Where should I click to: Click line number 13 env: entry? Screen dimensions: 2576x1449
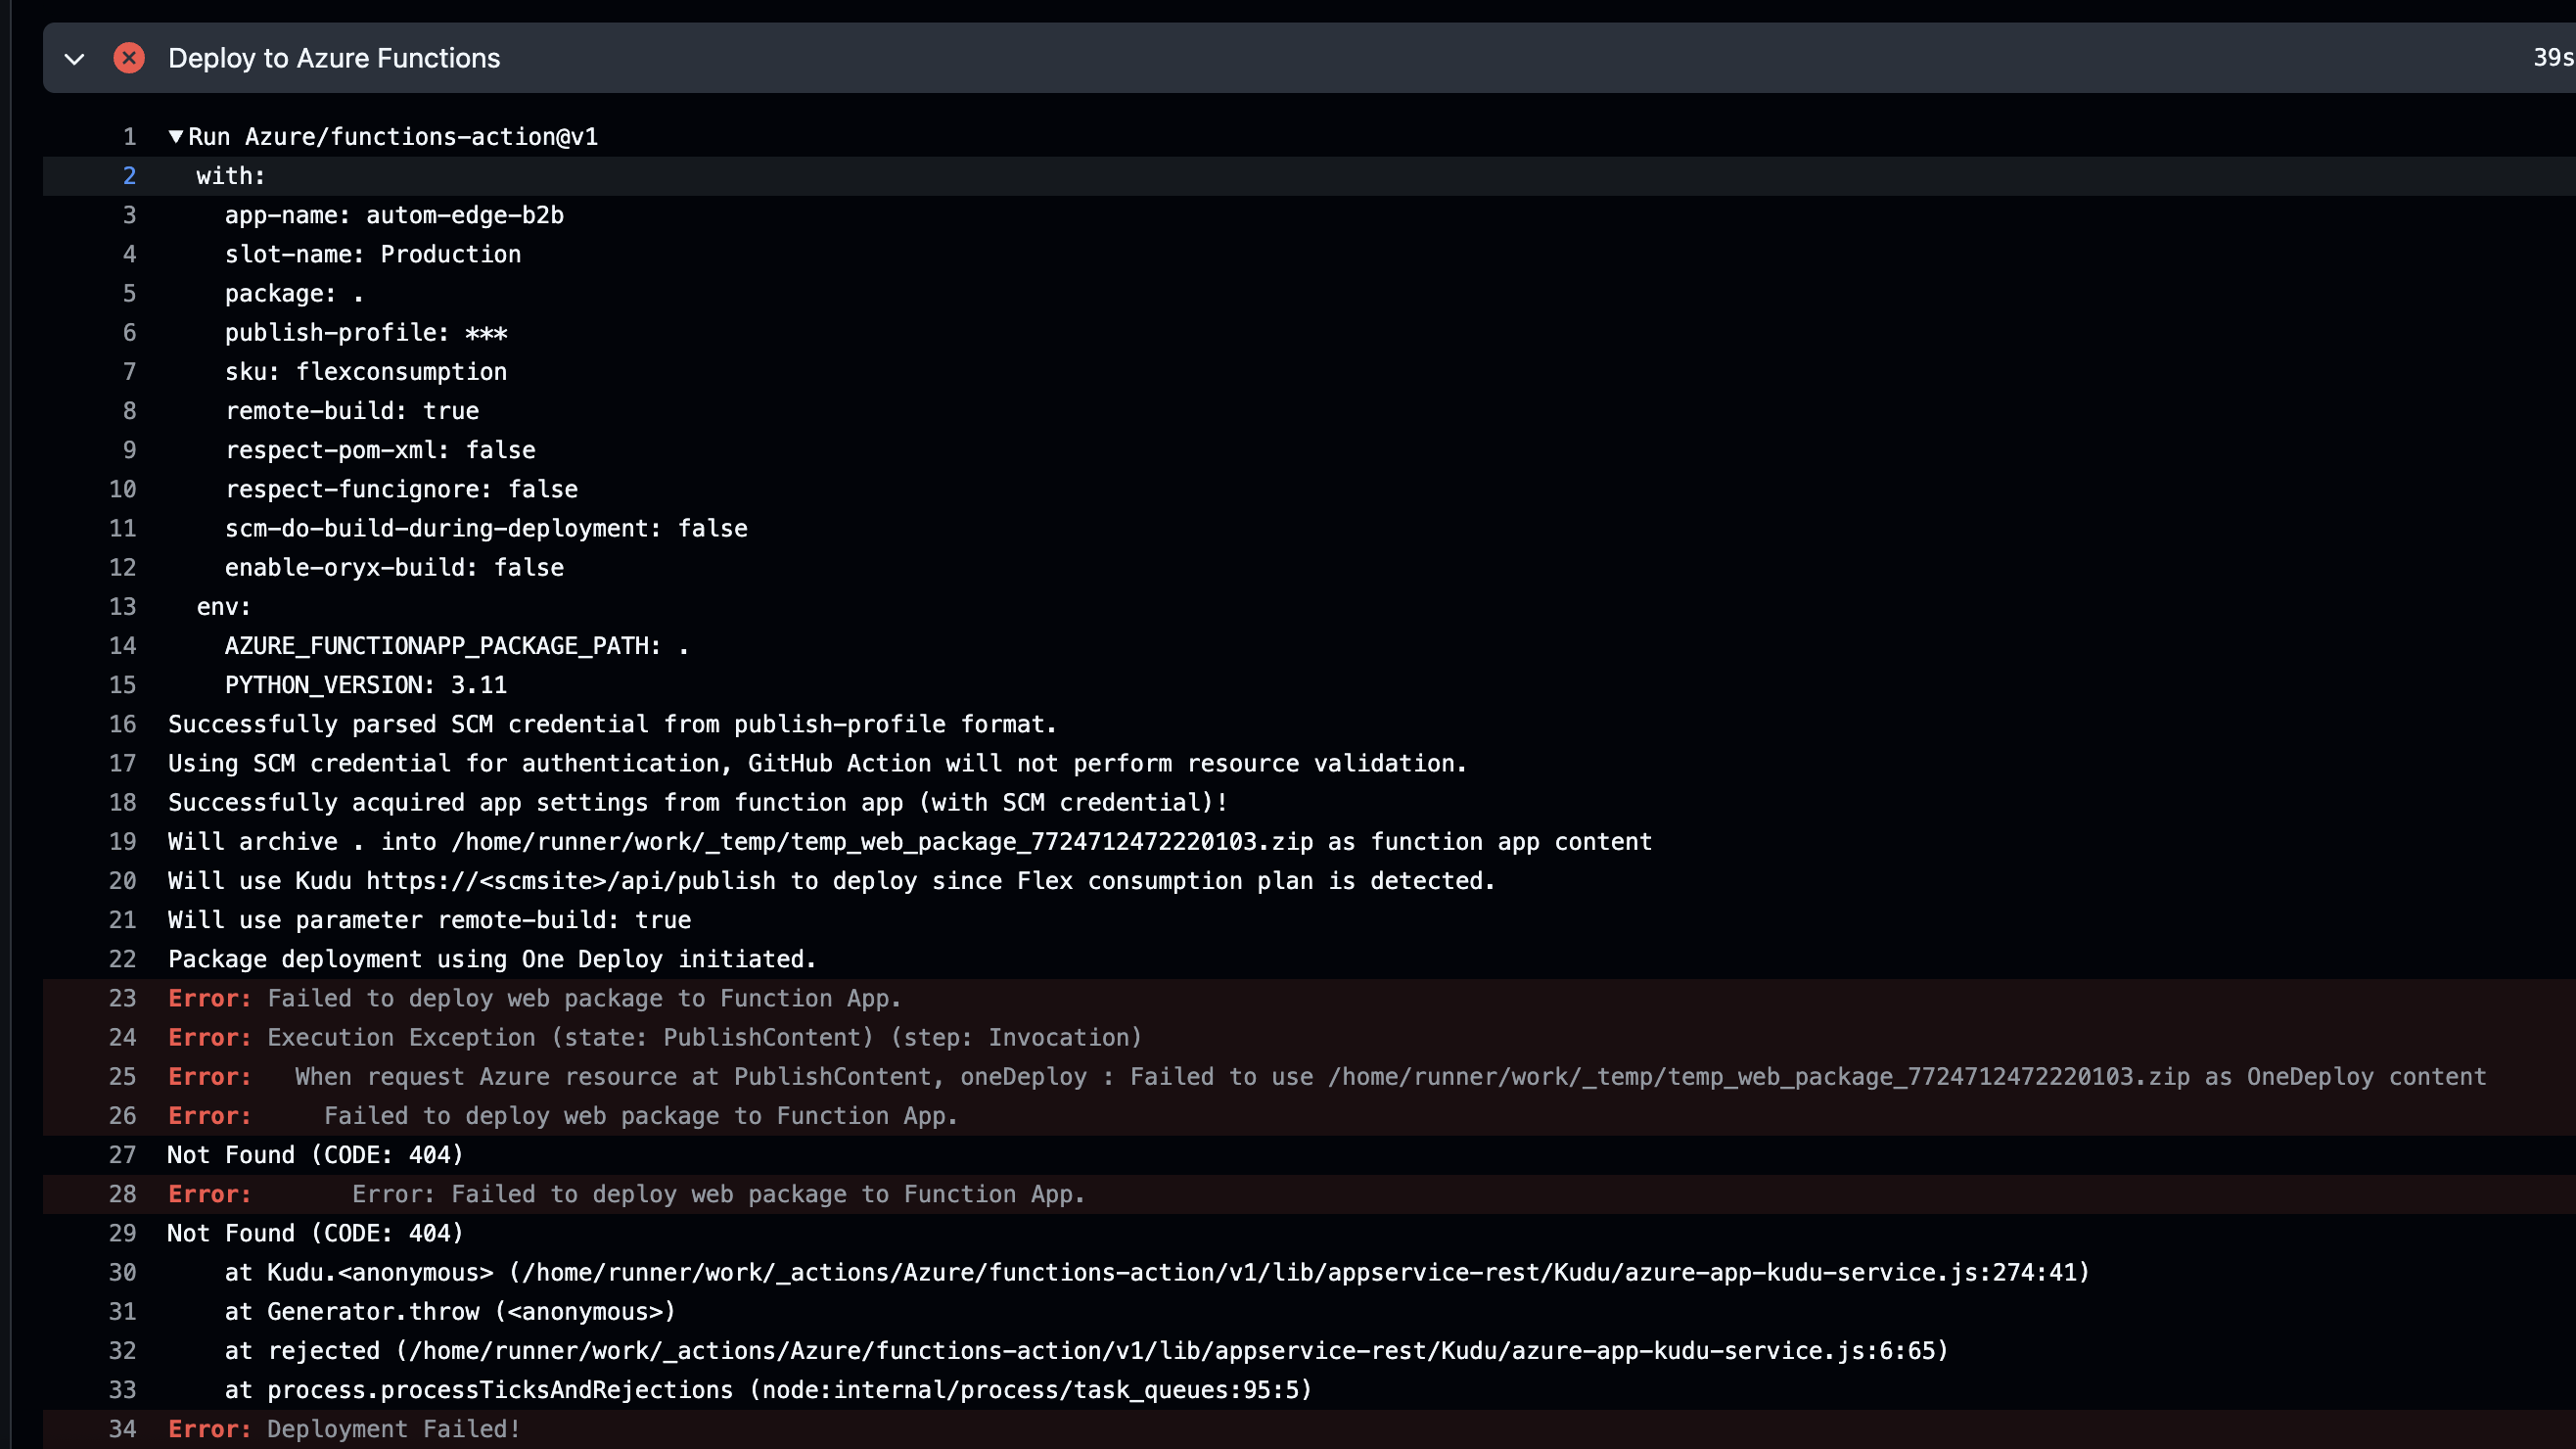122,607
